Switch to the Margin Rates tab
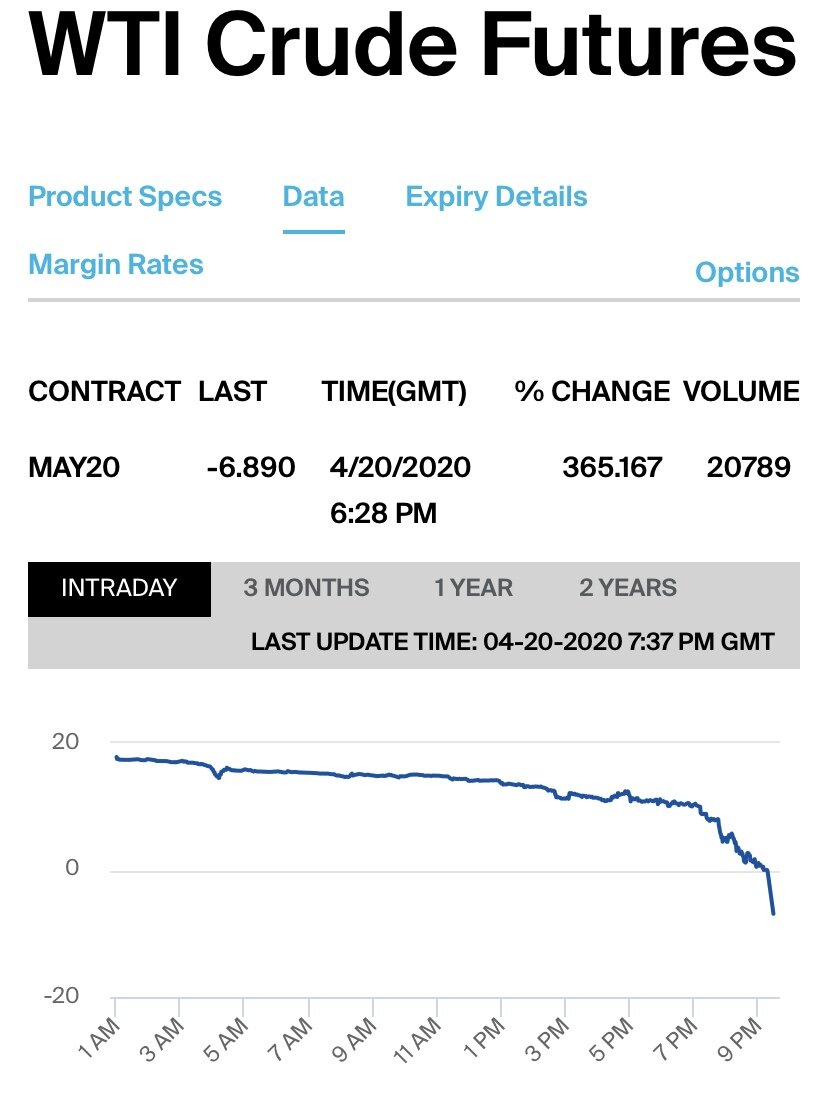The width and height of the screenshot is (828, 1101). point(116,265)
